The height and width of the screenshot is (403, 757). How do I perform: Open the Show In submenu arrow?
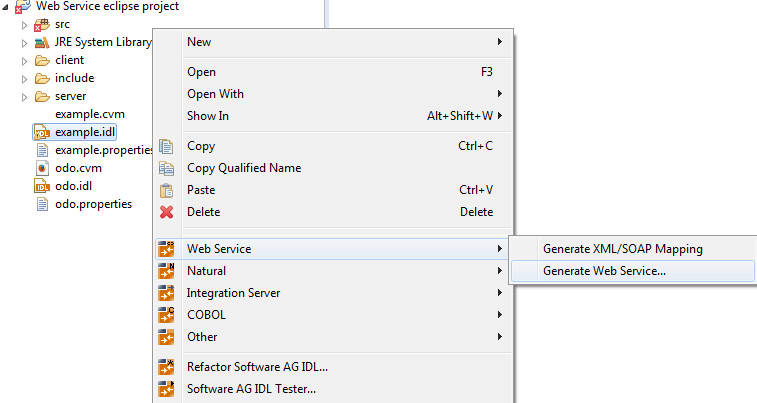500,116
